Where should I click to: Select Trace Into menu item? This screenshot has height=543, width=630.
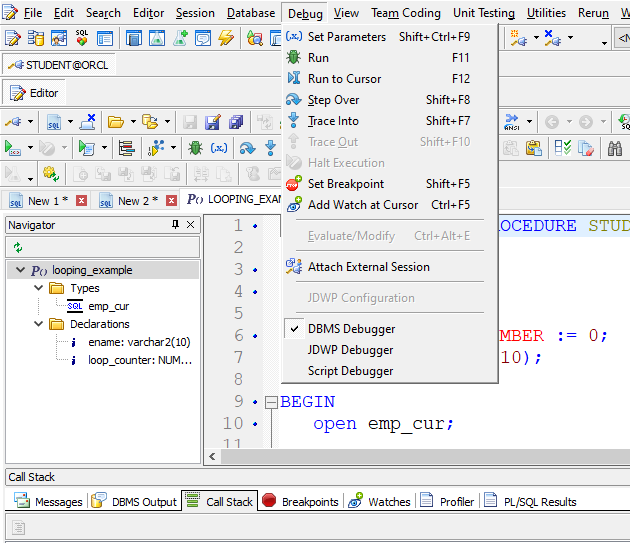pyautogui.click(x=390, y=121)
